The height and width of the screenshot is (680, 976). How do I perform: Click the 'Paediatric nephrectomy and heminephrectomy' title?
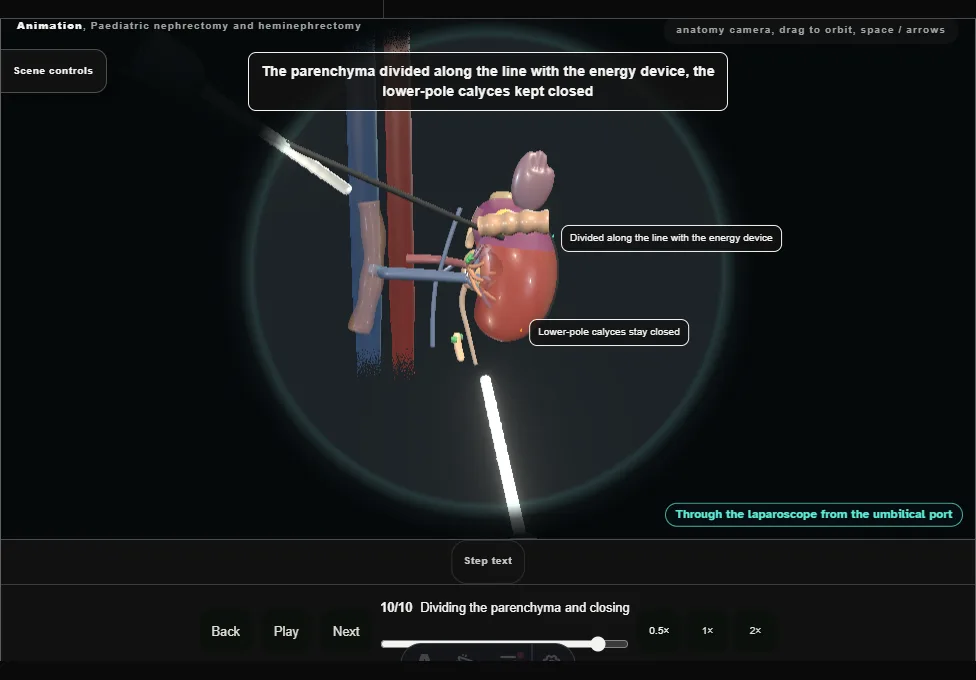pyautogui.click(x=226, y=26)
